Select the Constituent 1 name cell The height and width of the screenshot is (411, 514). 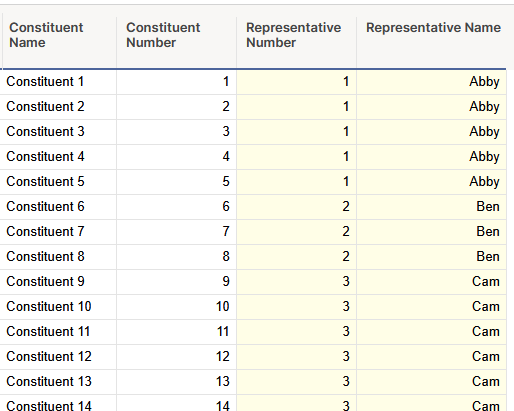click(58, 82)
